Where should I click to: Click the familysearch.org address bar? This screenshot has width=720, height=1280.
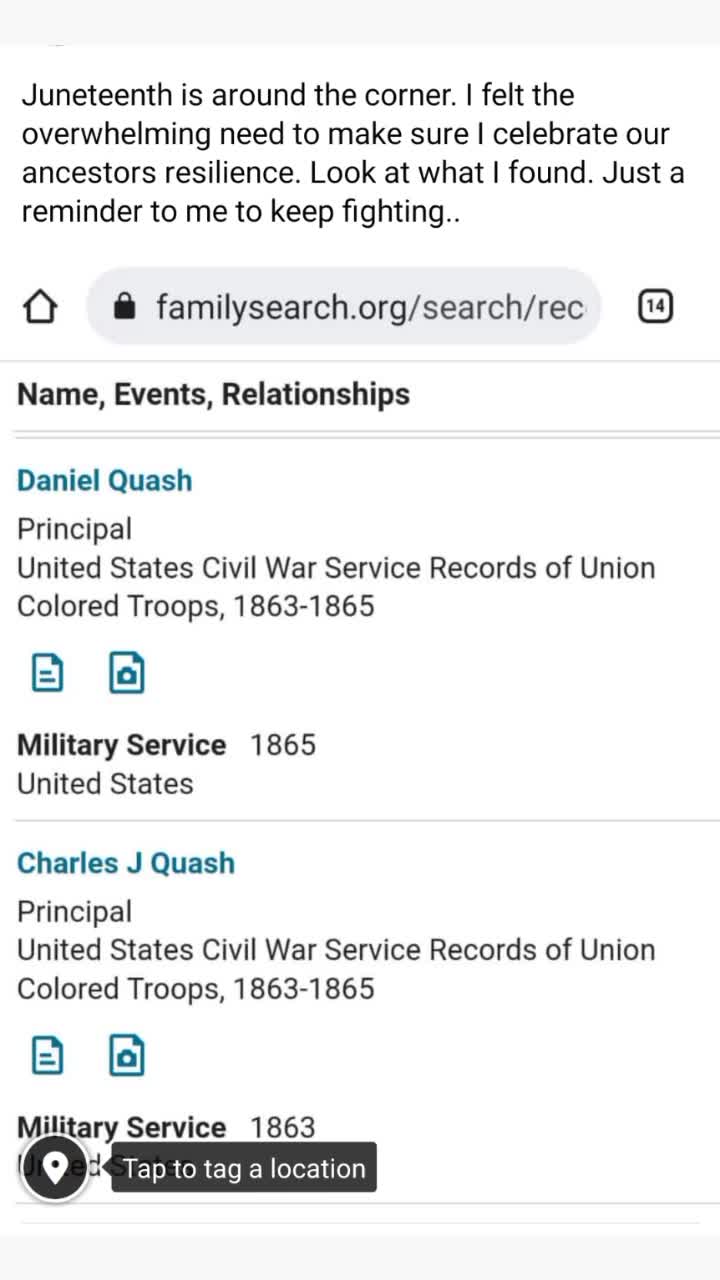coord(368,306)
